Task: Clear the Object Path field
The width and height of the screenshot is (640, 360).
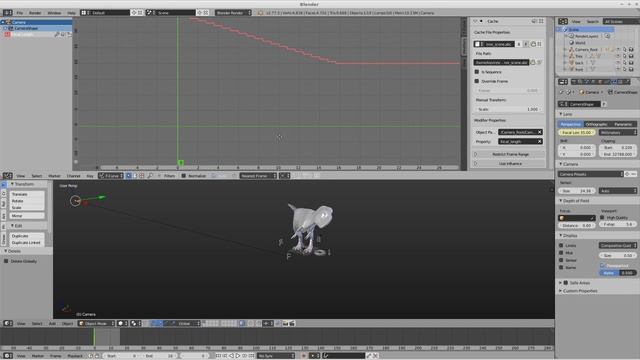Action: [x=540, y=132]
